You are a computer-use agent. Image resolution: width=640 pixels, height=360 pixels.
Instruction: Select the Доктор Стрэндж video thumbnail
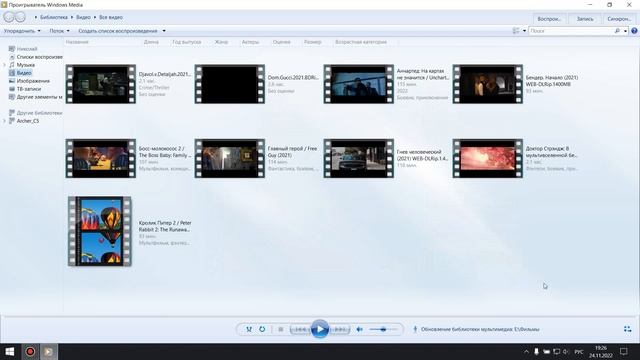(x=488, y=158)
